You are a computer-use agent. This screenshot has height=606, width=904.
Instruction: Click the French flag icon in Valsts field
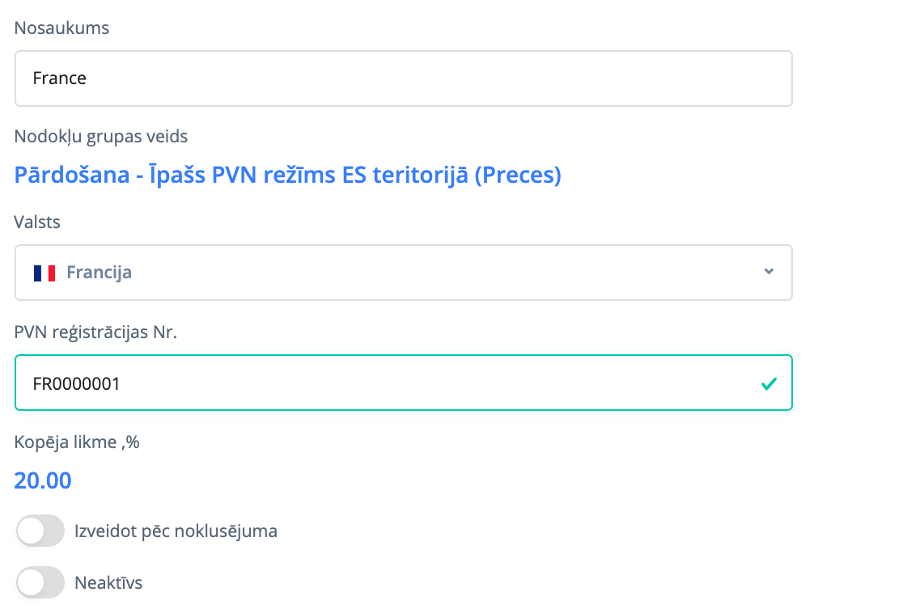pos(44,272)
